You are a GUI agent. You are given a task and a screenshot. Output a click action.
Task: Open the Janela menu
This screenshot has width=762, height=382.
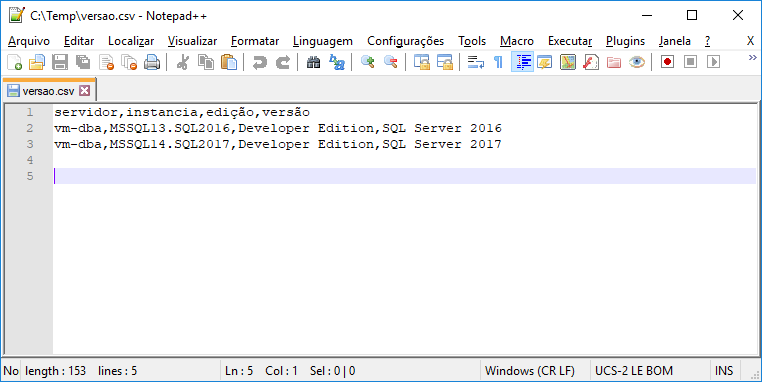675,41
